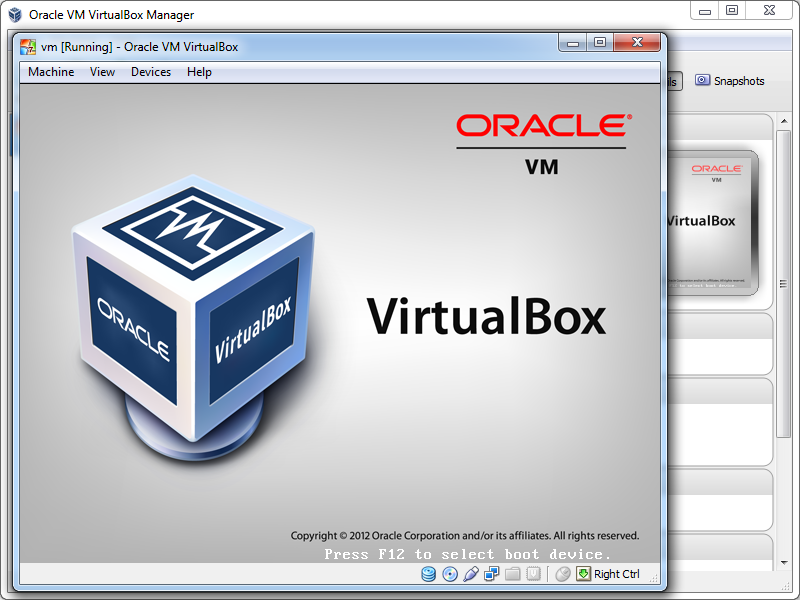Viewport: 800px width, 600px height.
Task: Switch to the Snapshots view
Action: tap(730, 81)
